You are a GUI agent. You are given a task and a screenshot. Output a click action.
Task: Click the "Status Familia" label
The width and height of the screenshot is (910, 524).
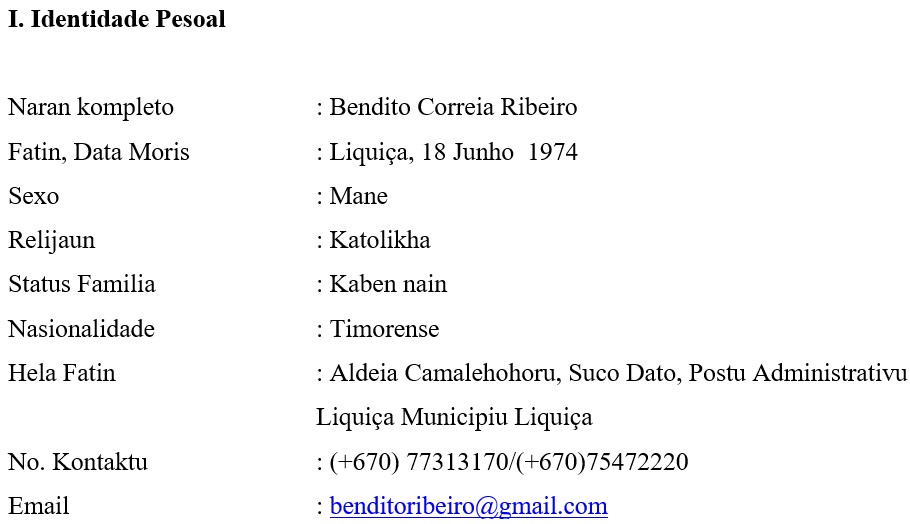pyautogui.click(x=82, y=285)
